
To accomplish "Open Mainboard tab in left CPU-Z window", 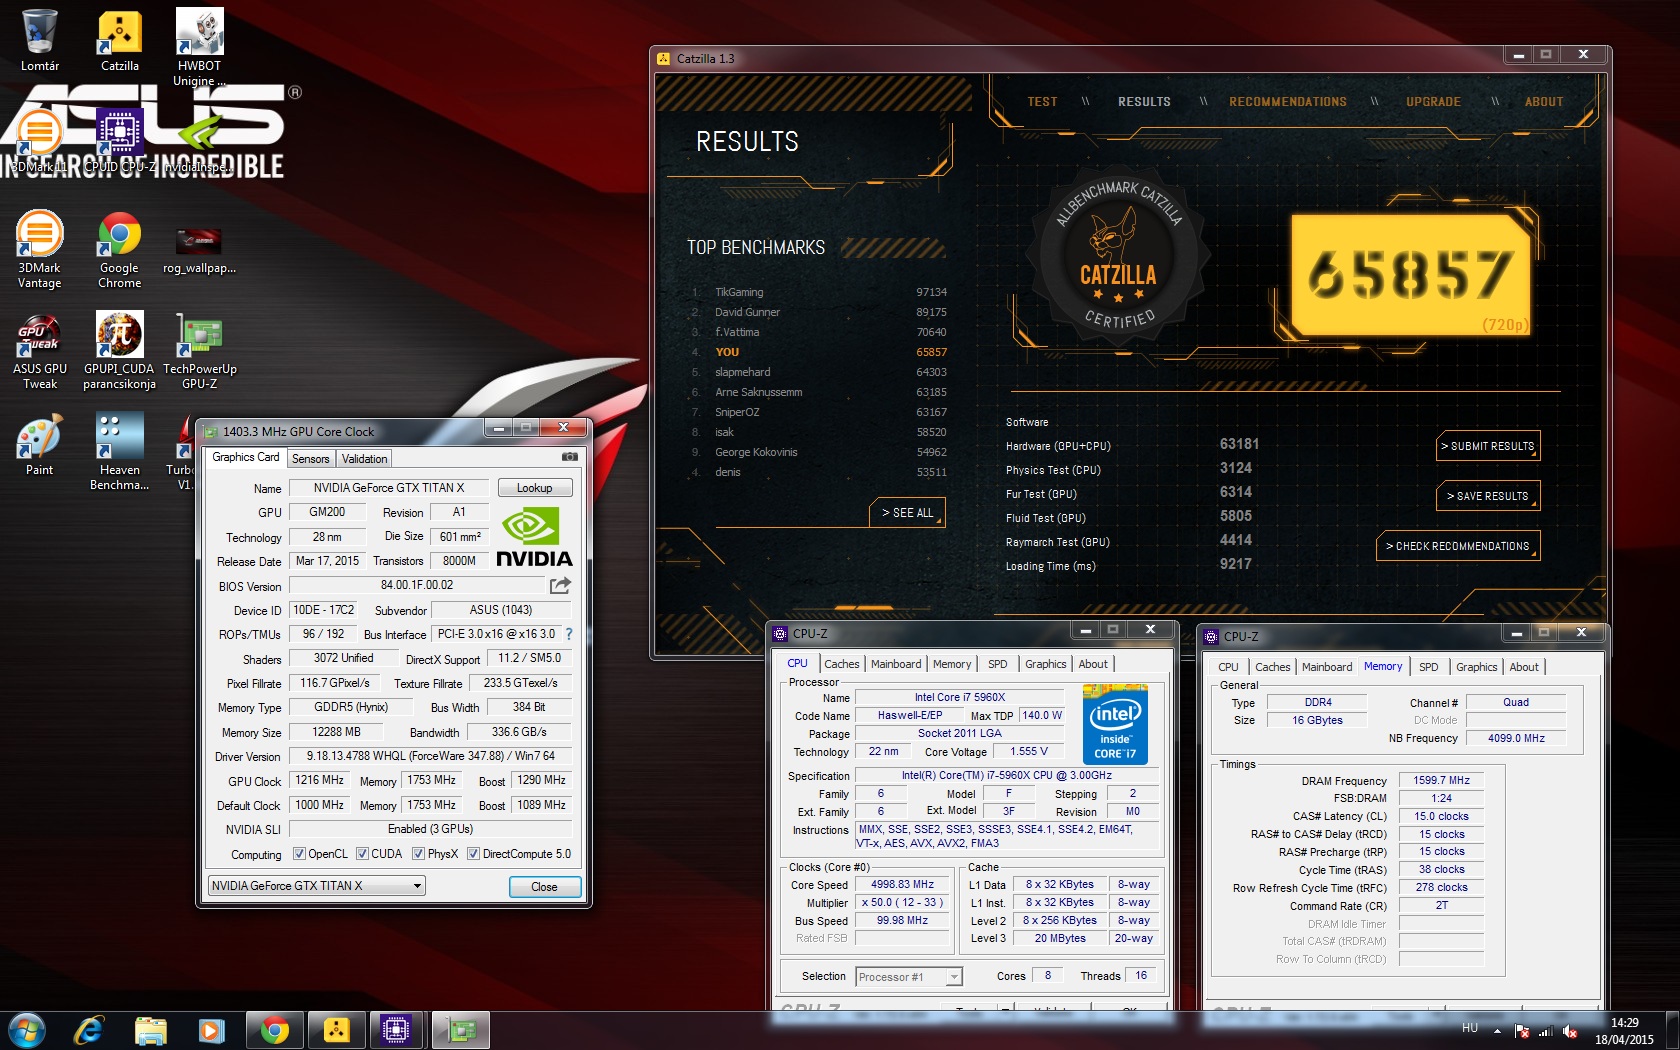I will pos(896,664).
